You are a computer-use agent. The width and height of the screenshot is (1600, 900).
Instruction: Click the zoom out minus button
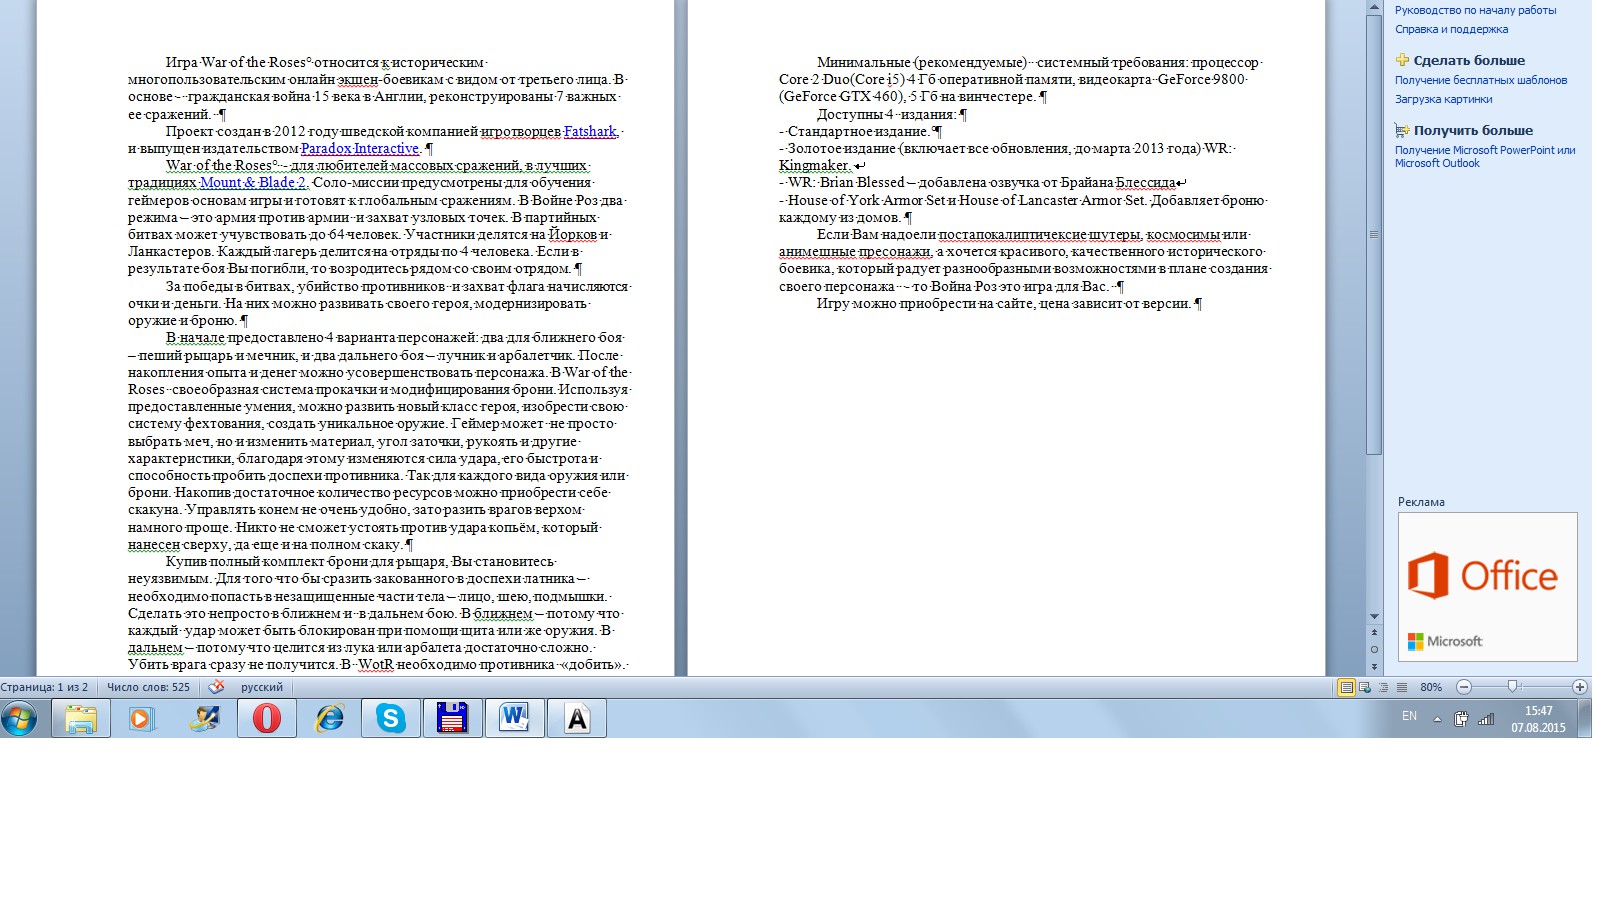(1464, 687)
